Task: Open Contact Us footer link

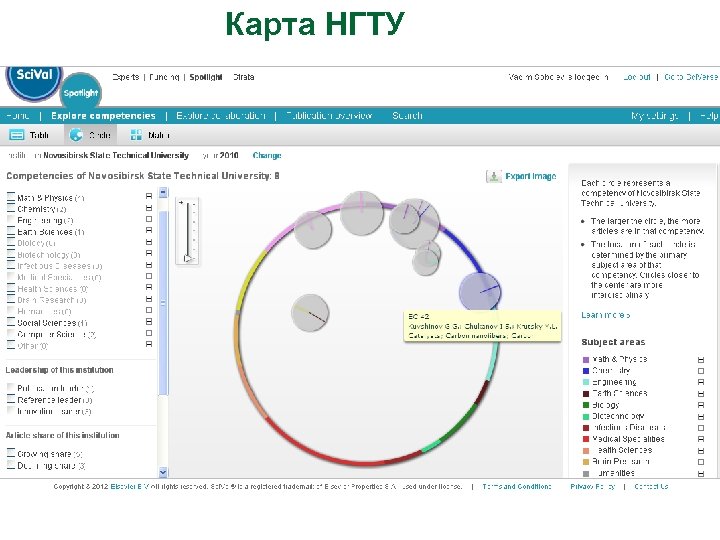Action: click(651, 486)
